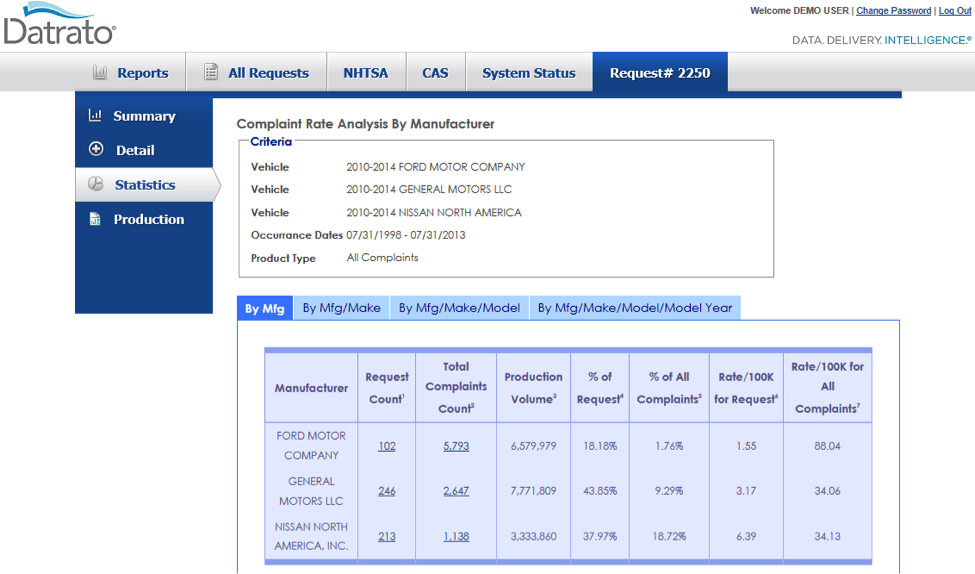Open General Motors request count 246 link
This screenshot has height=574, width=975.
pyautogui.click(x=387, y=491)
